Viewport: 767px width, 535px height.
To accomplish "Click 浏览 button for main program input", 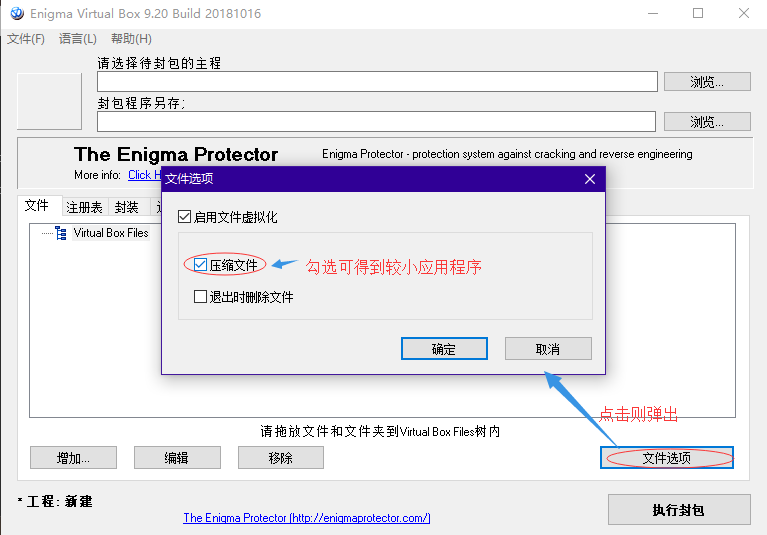I will point(707,82).
